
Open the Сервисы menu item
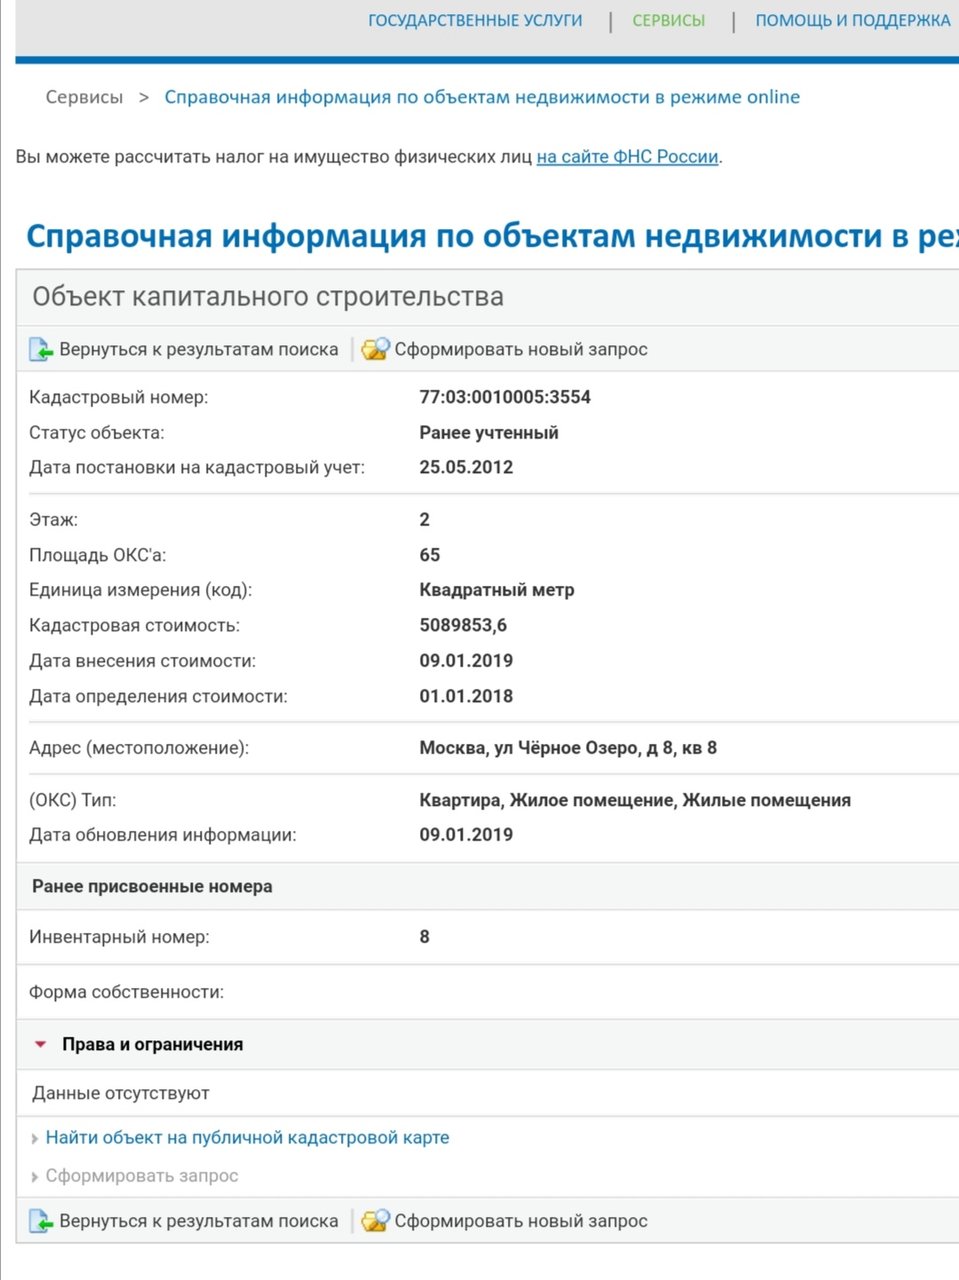tap(669, 20)
